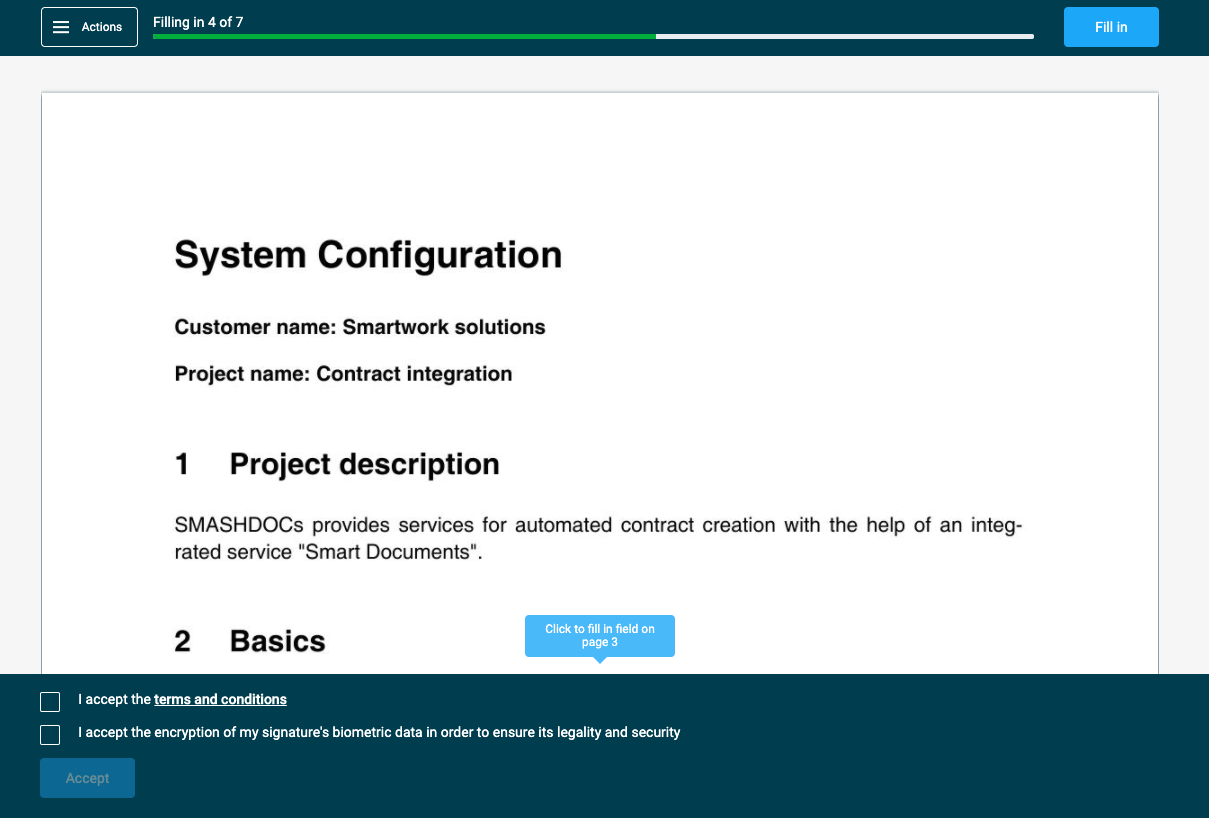The image size is (1209, 818).
Task: Click the filling progress bar
Action: (593, 37)
